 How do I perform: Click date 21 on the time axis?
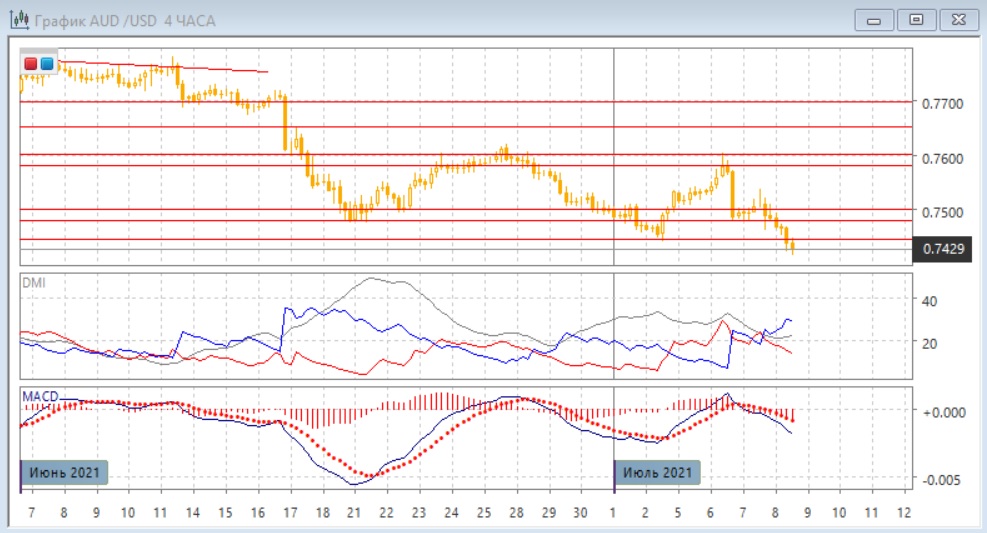(353, 512)
